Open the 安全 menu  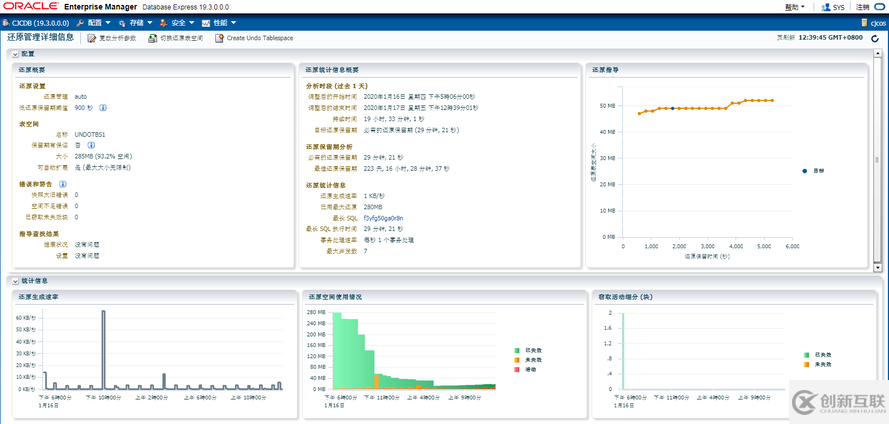pos(177,23)
